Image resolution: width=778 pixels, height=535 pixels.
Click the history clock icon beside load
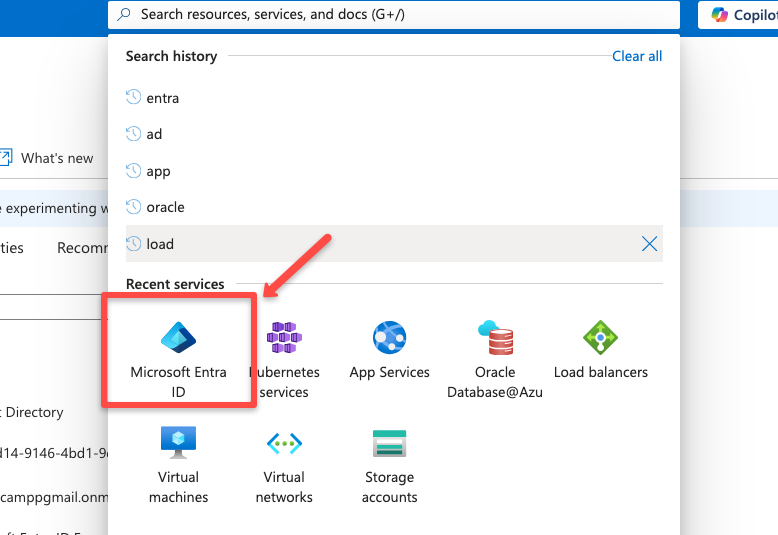point(133,243)
